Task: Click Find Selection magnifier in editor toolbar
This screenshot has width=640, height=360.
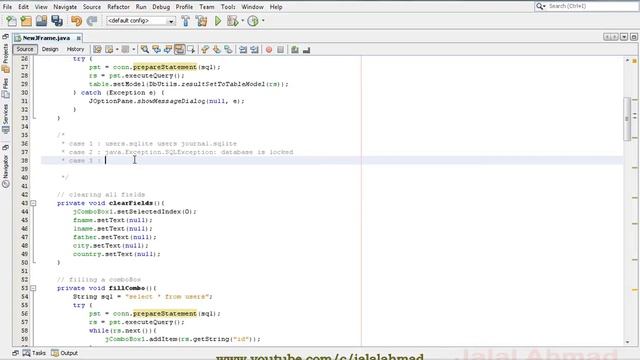Action: [x=145, y=49]
